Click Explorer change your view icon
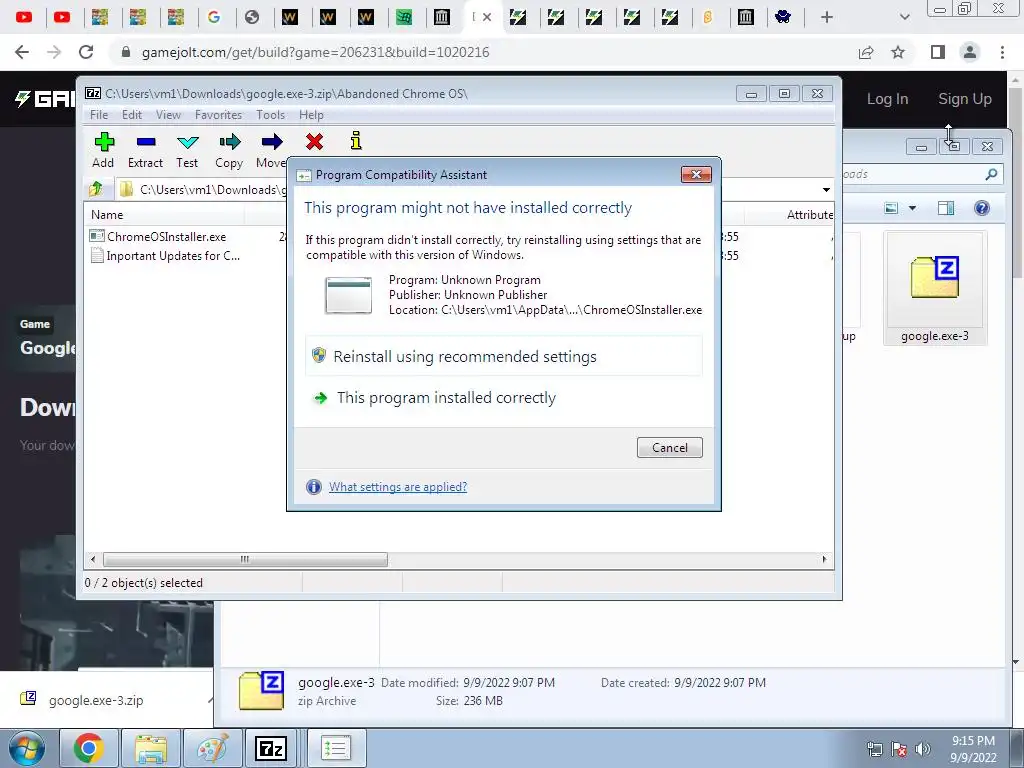Image resolution: width=1024 pixels, height=768 pixels. point(891,208)
